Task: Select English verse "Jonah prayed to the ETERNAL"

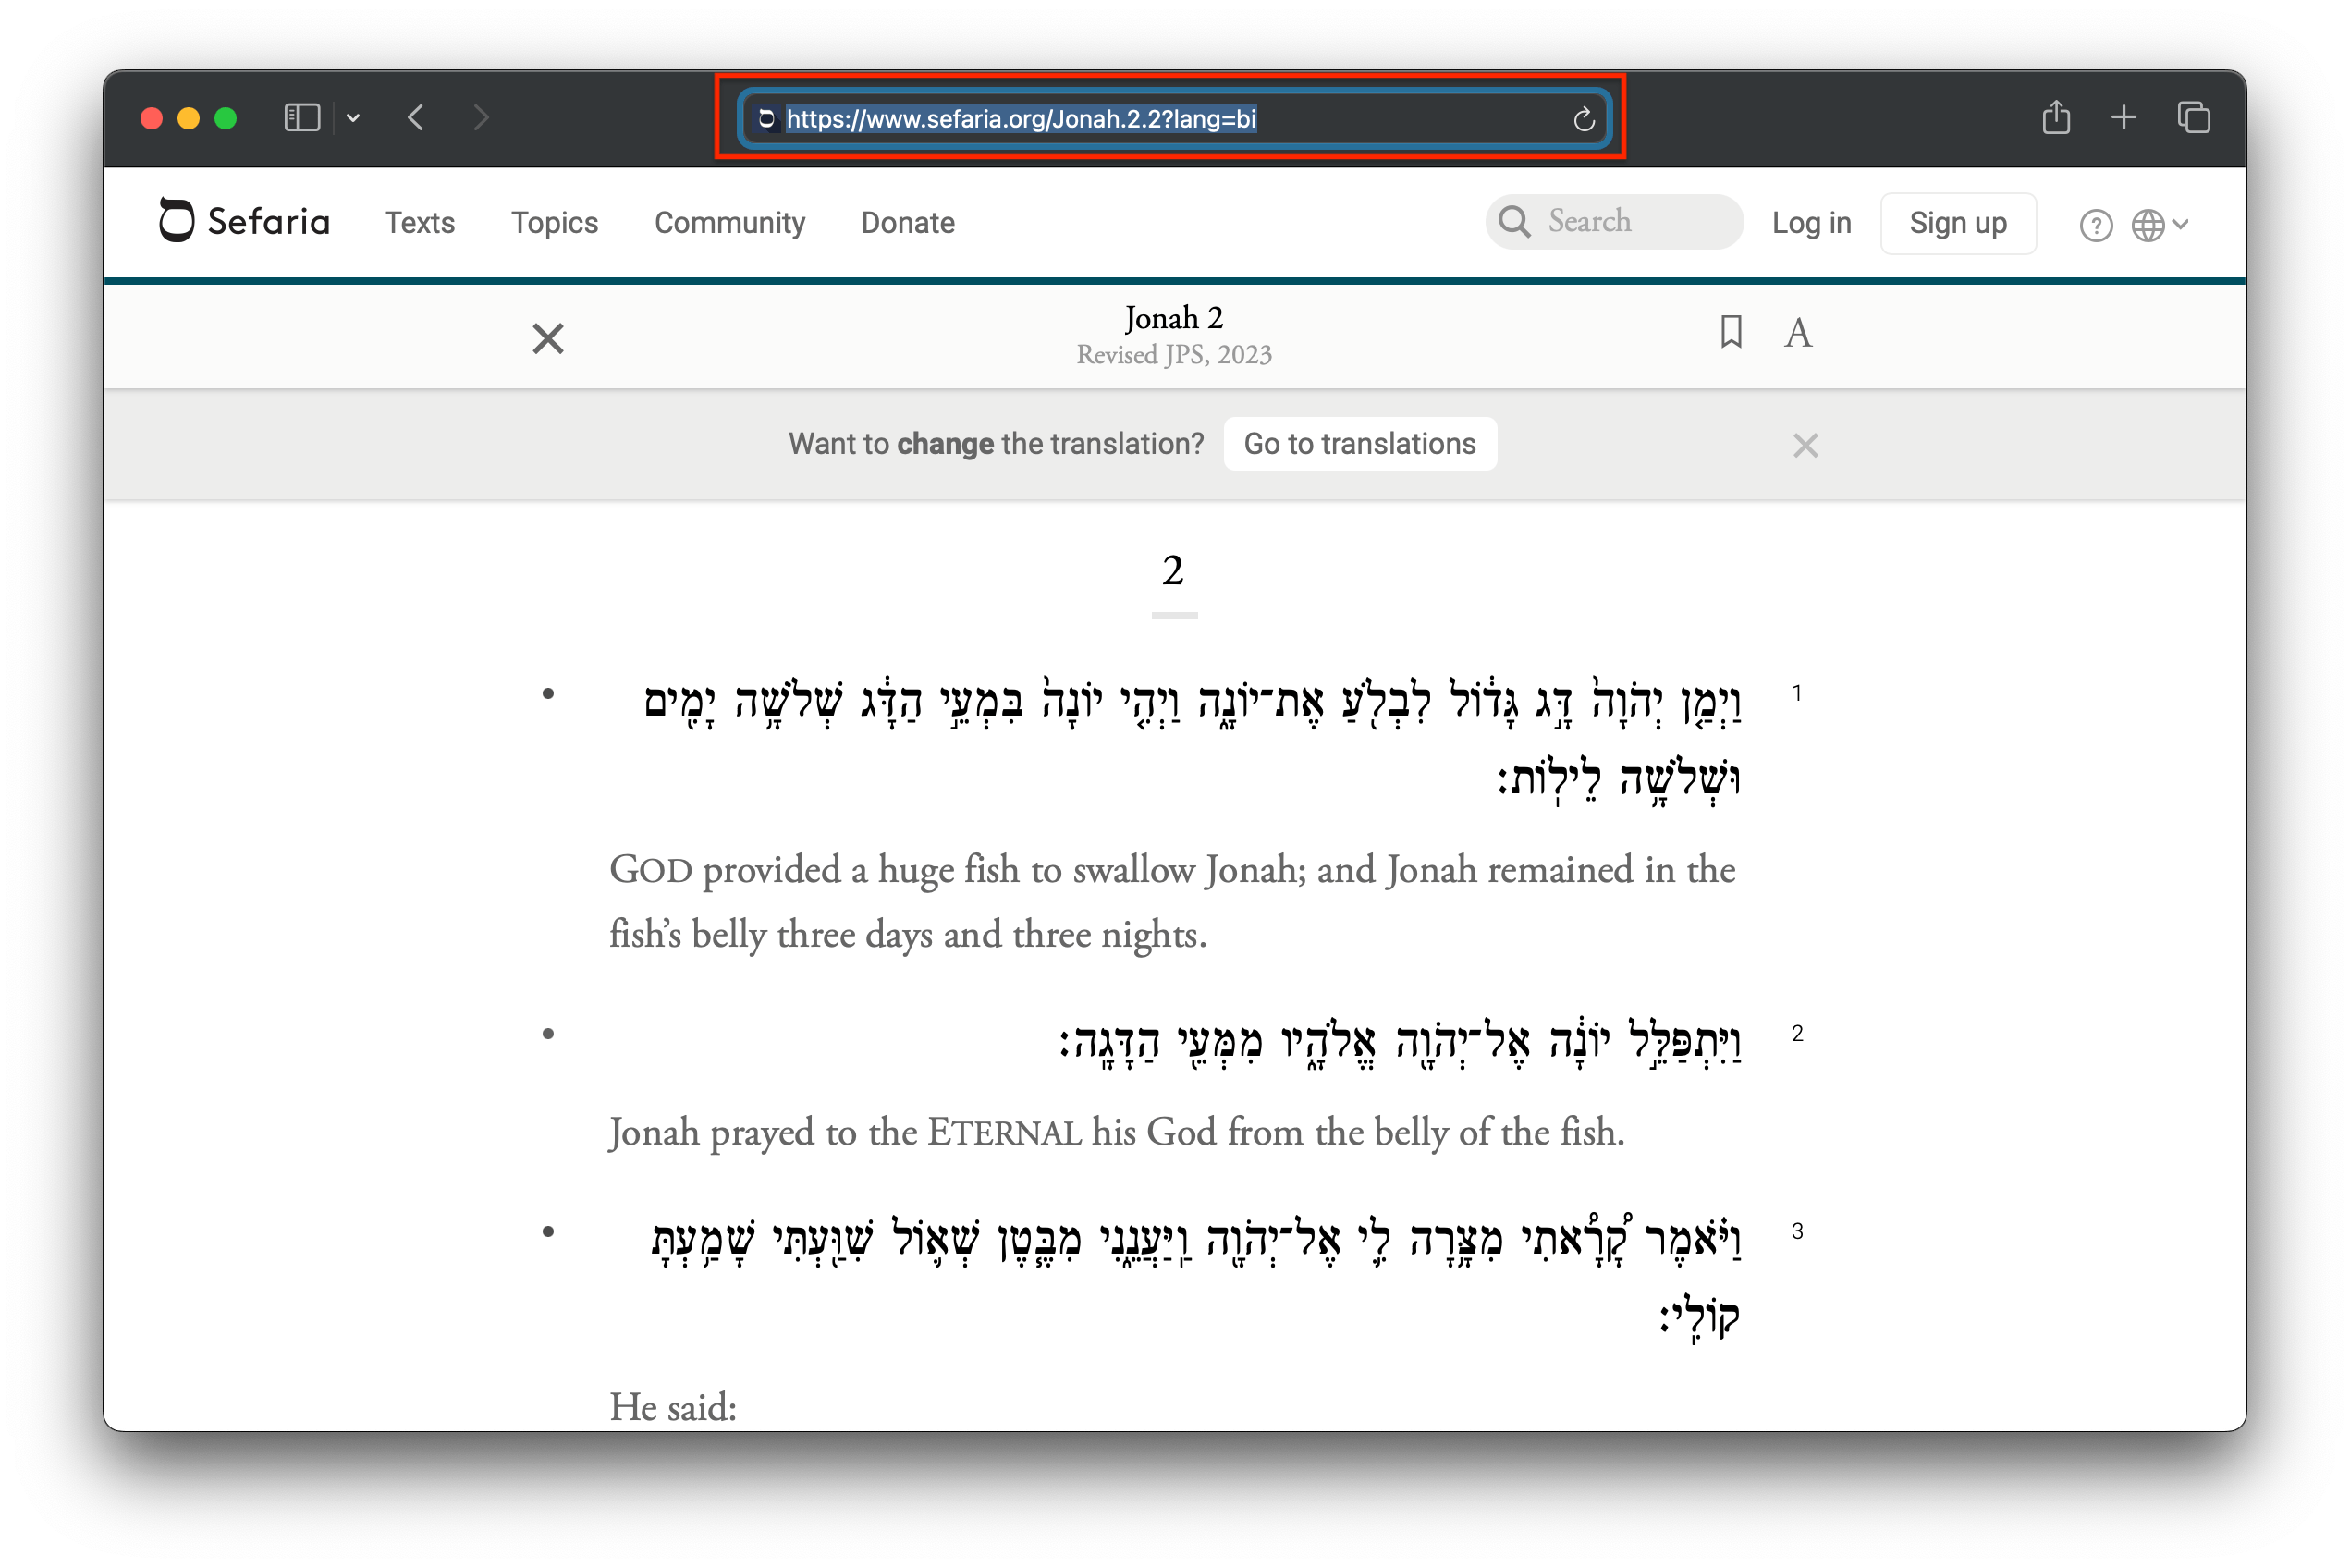Action: coord(1116,1132)
